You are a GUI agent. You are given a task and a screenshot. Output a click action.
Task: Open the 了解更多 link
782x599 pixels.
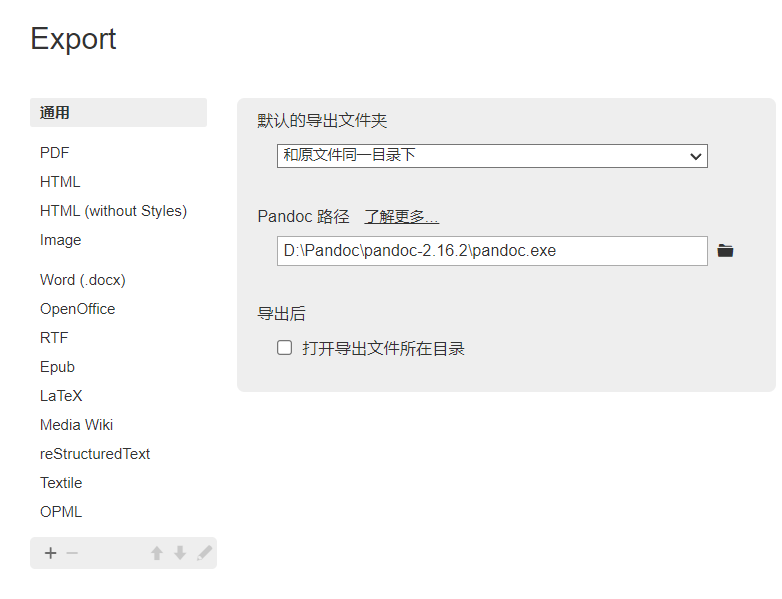pos(401,217)
